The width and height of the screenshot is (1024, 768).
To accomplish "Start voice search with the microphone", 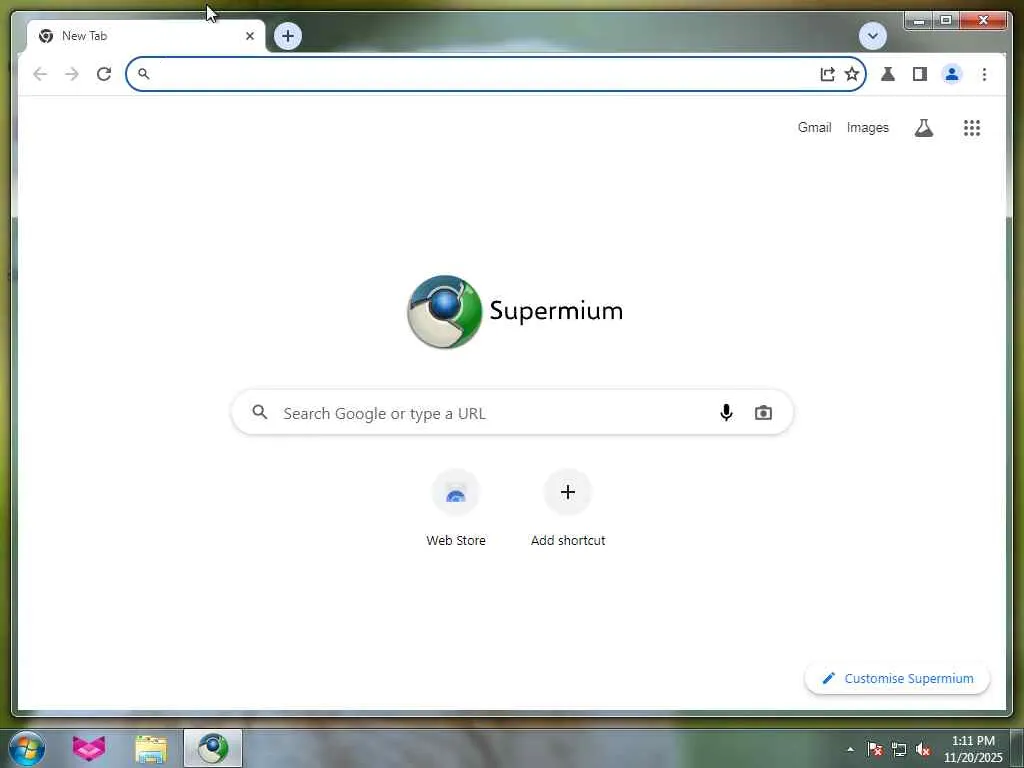I will pyautogui.click(x=726, y=413).
